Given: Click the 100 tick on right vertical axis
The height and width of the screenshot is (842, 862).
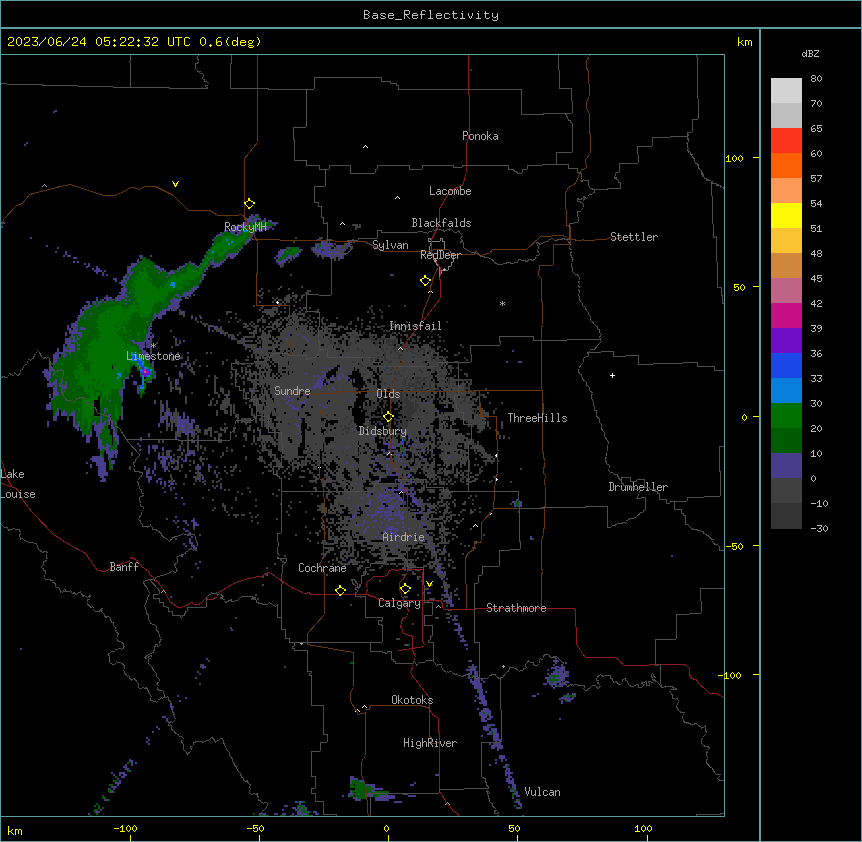Looking at the screenshot, I should click(734, 158).
